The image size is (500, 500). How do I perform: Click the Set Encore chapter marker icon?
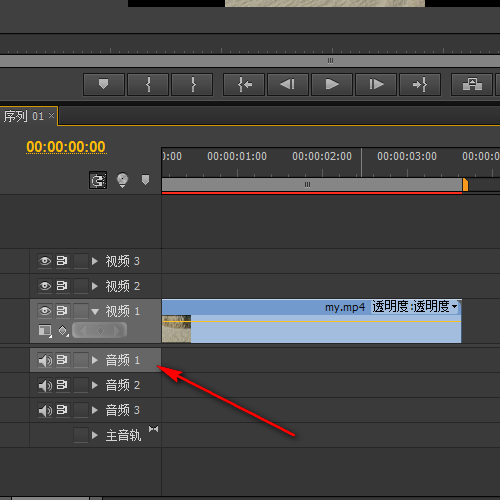click(122, 180)
